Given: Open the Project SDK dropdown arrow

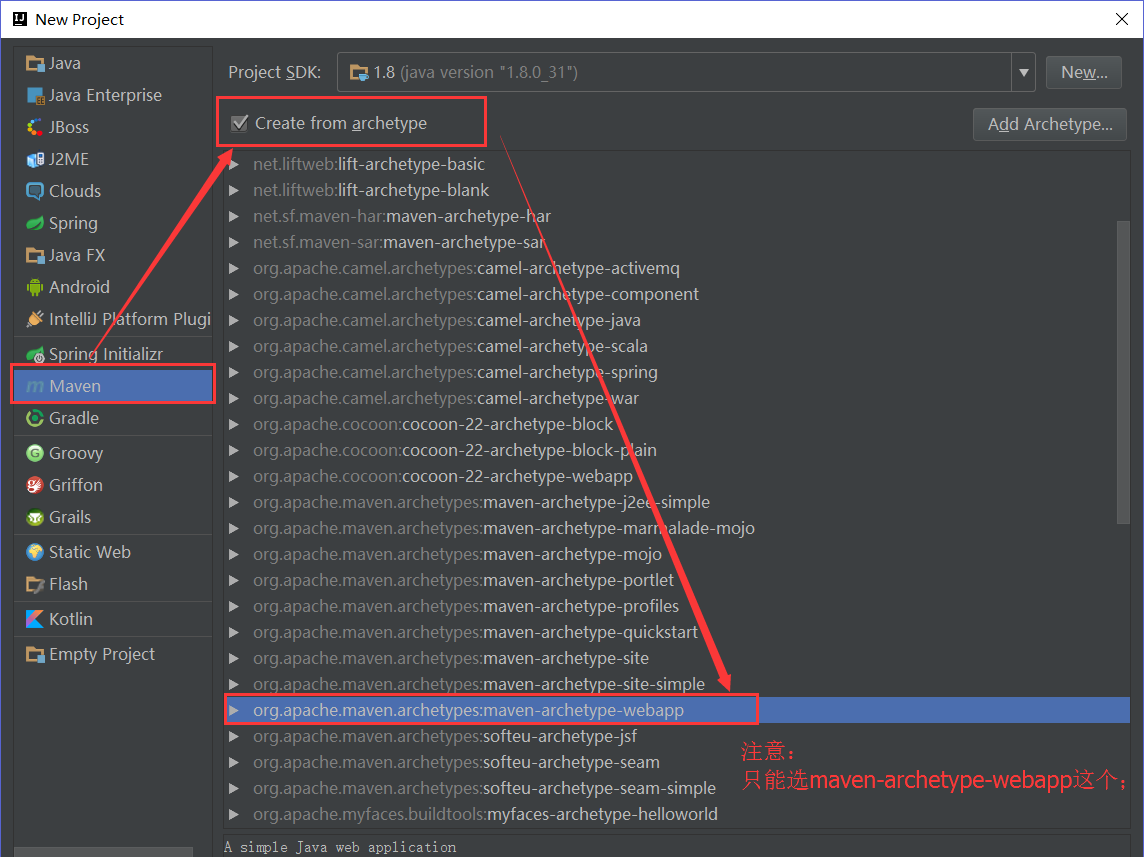Looking at the screenshot, I should (1024, 72).
